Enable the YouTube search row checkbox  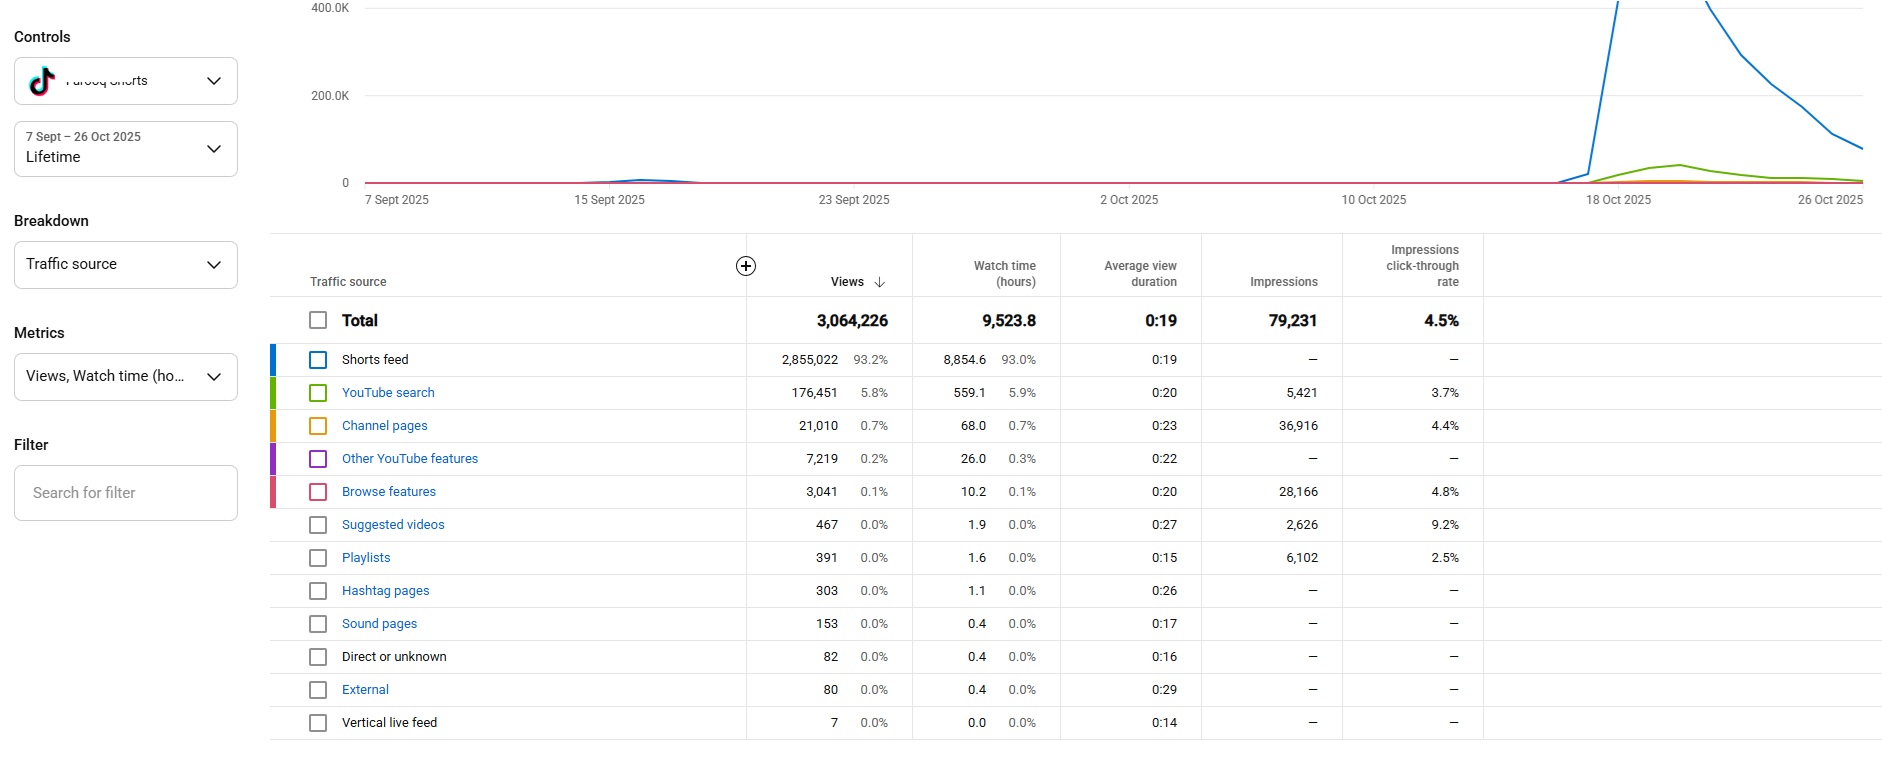click(x=318, y=393)
